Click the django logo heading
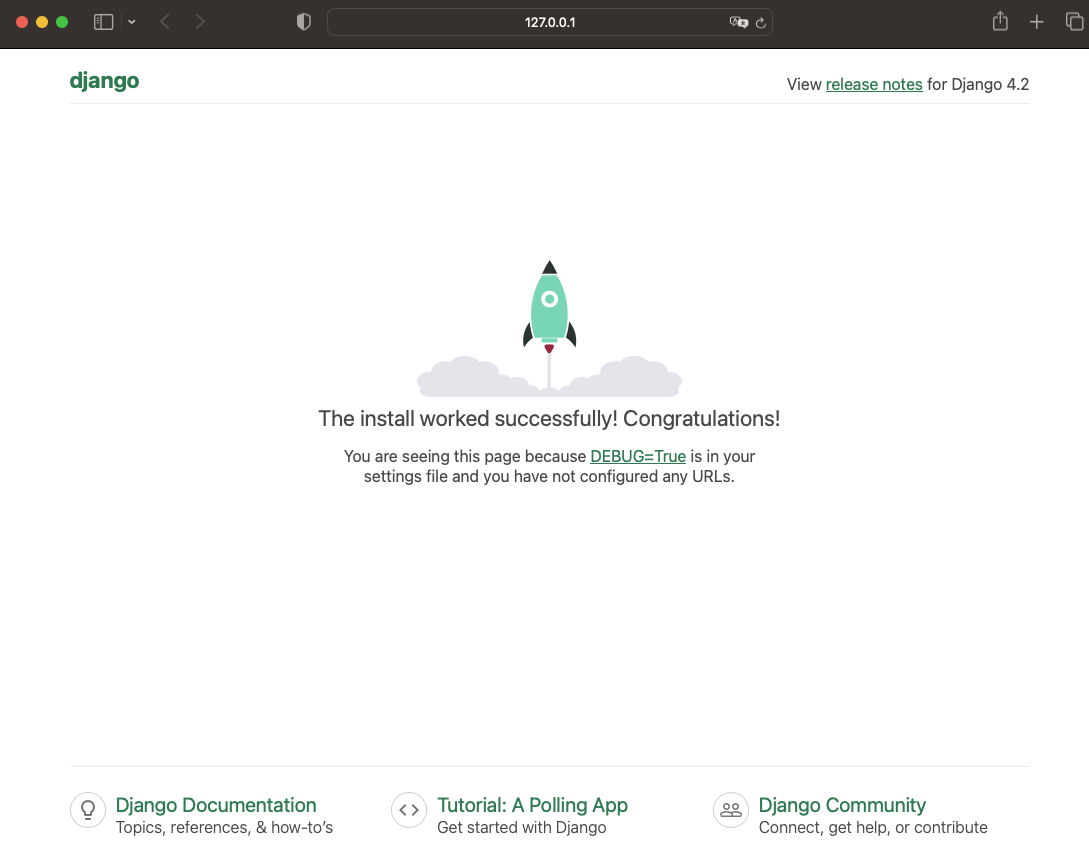1089x857 pixels. 104,81
